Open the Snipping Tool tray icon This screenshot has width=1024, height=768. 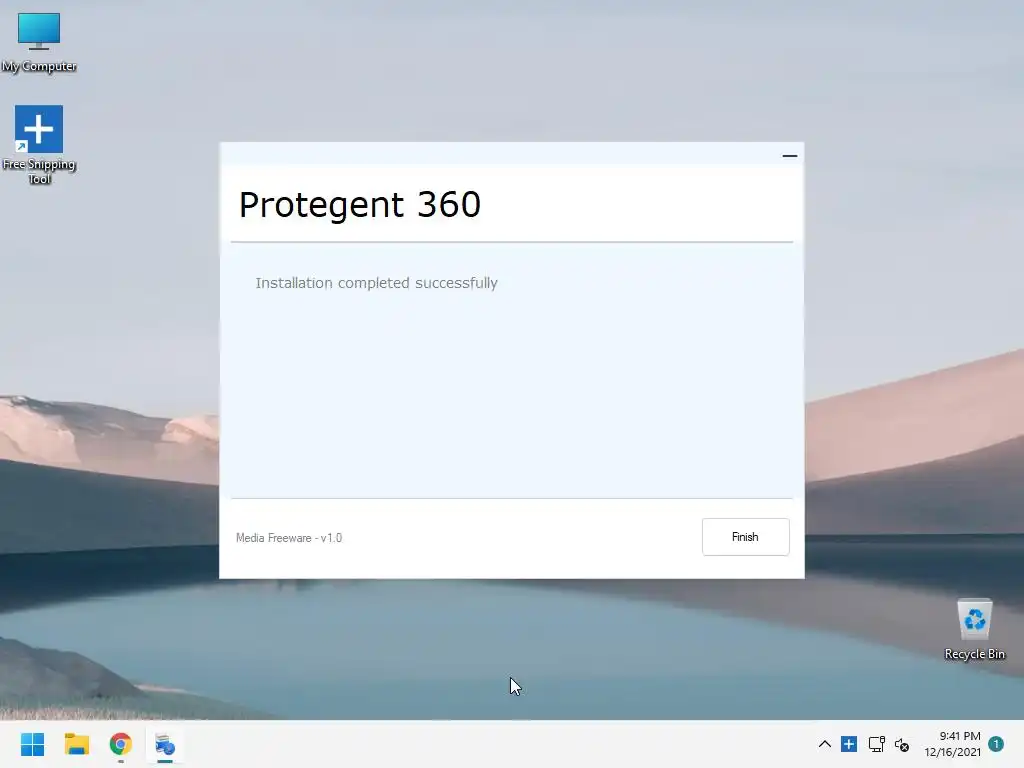(849, 744)
